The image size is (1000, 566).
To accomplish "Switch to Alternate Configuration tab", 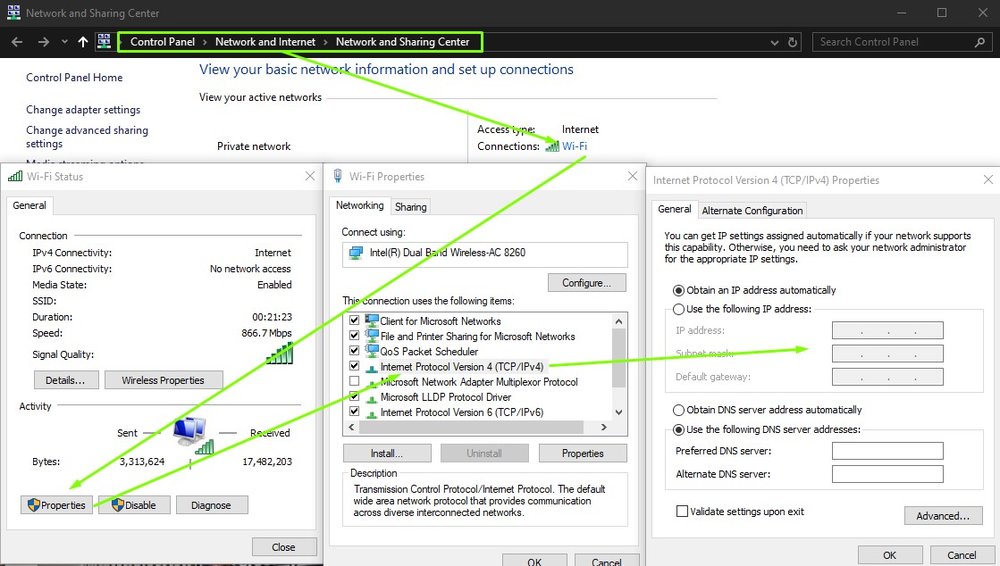I will click(752, 211).
